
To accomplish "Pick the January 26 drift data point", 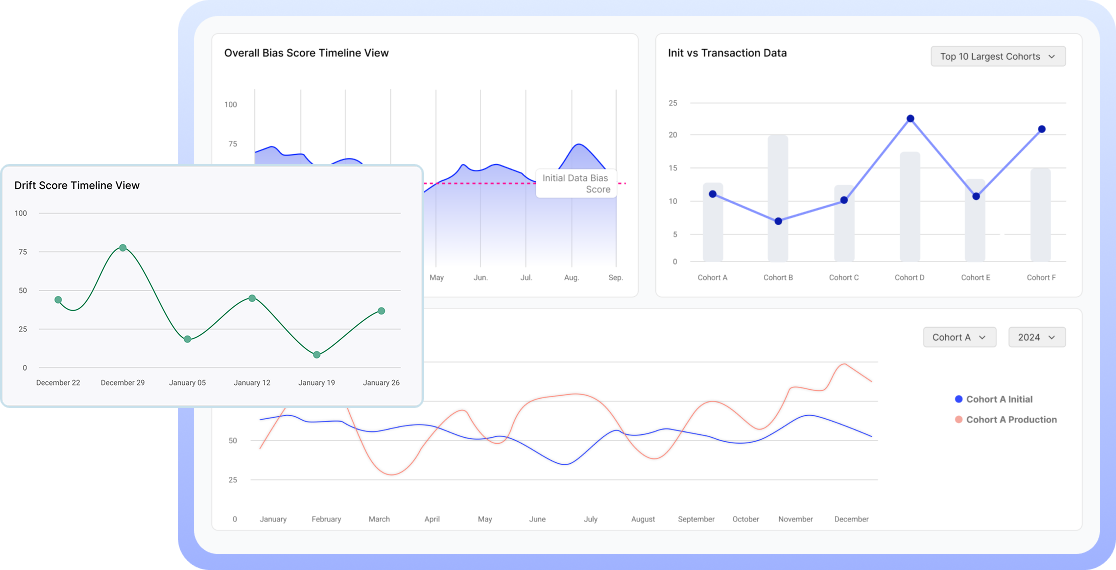I will pyautogui.click(x=381, y=311).
